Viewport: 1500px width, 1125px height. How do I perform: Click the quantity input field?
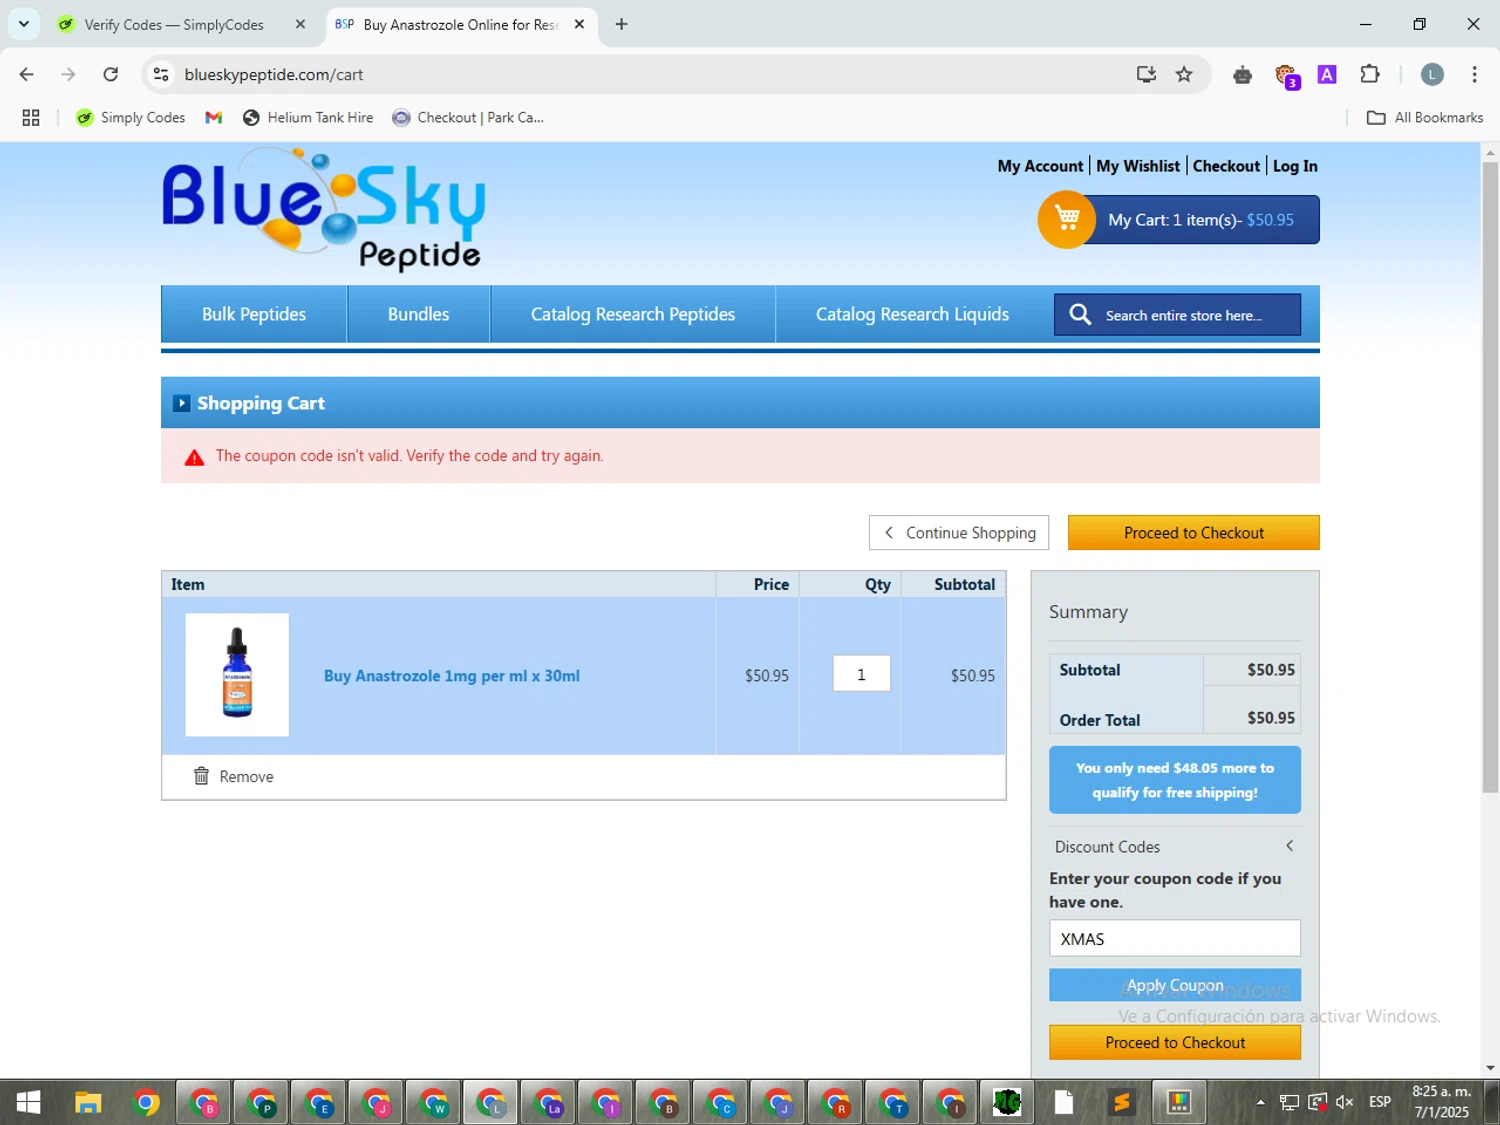[x=861, y=674]
